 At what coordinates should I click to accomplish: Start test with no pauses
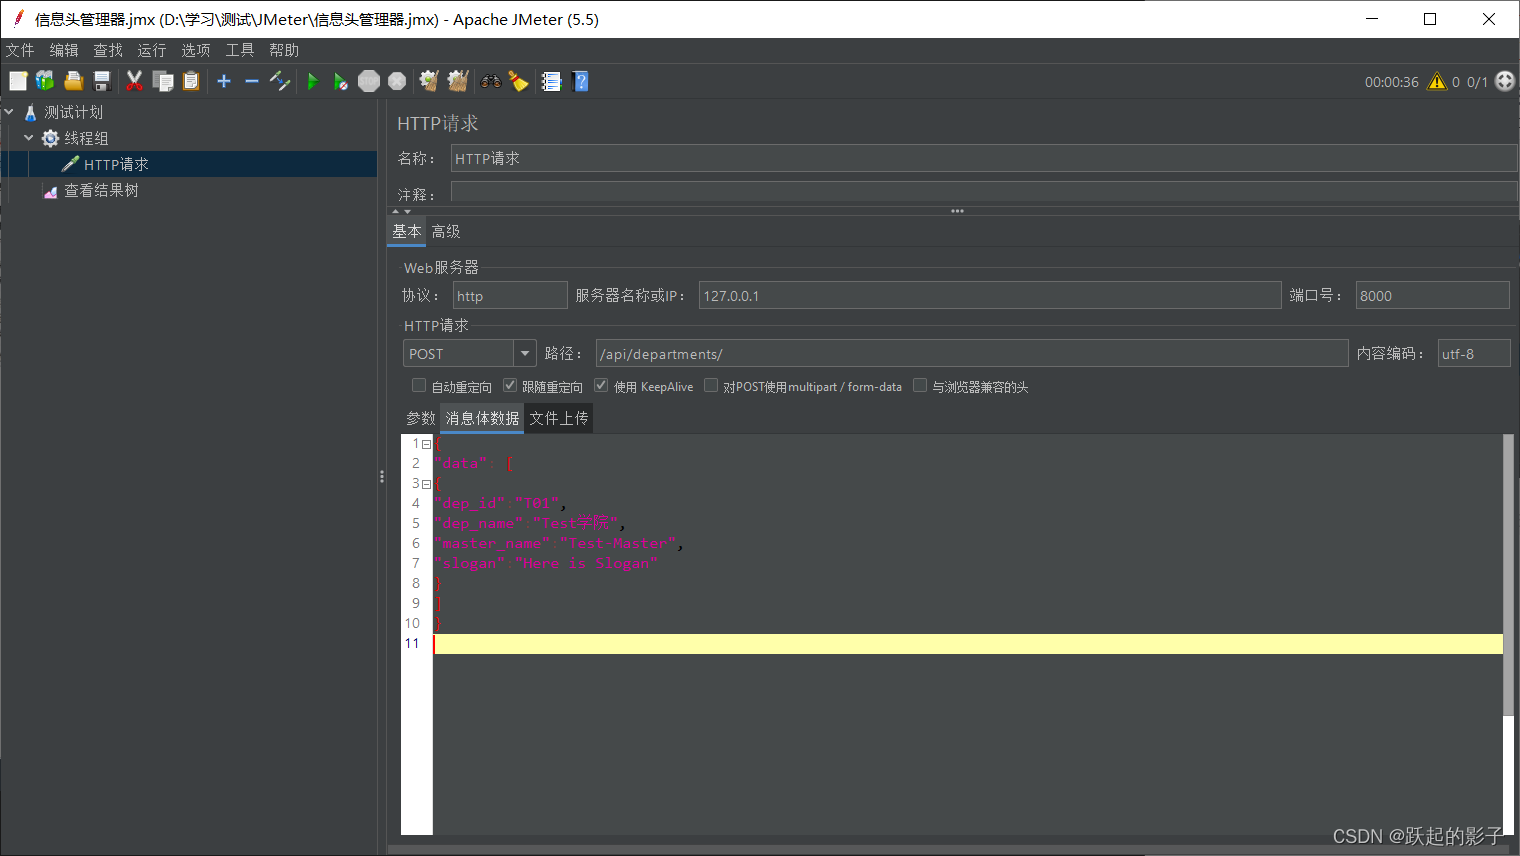pyautogui.click(x=340, y=81)
